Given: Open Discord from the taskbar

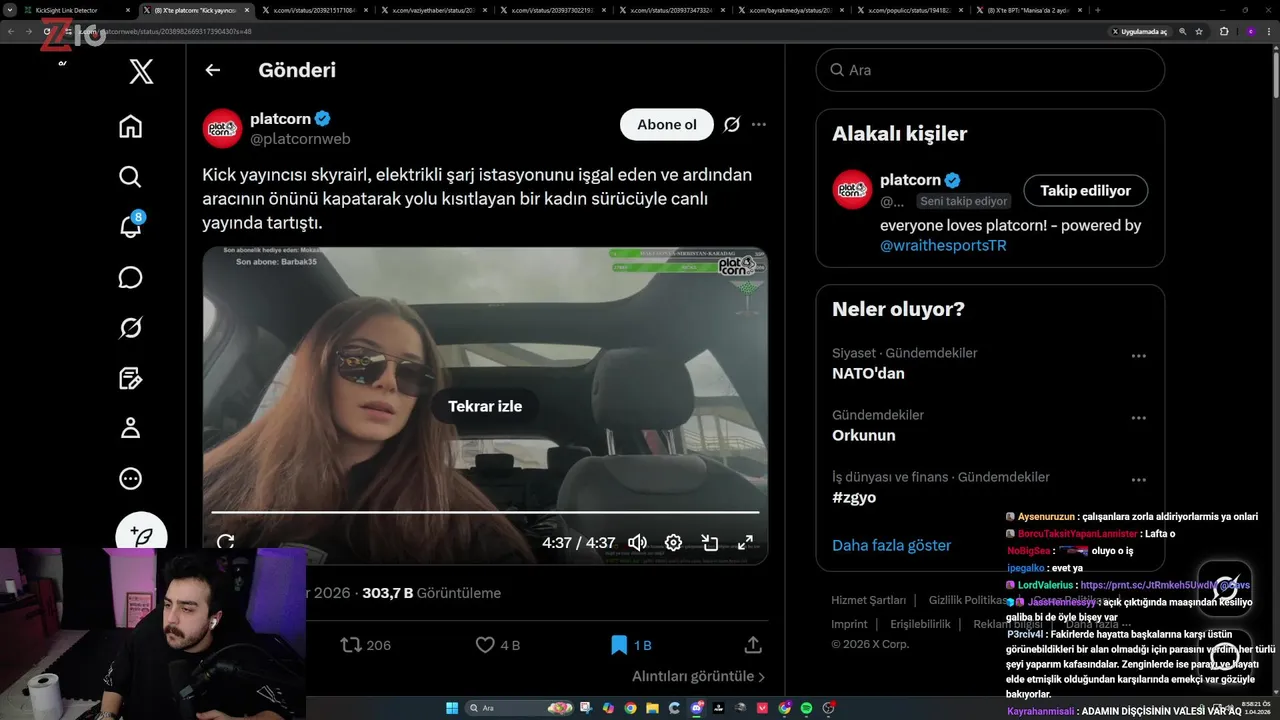Looking at the screenshot, I should [696, 708].
